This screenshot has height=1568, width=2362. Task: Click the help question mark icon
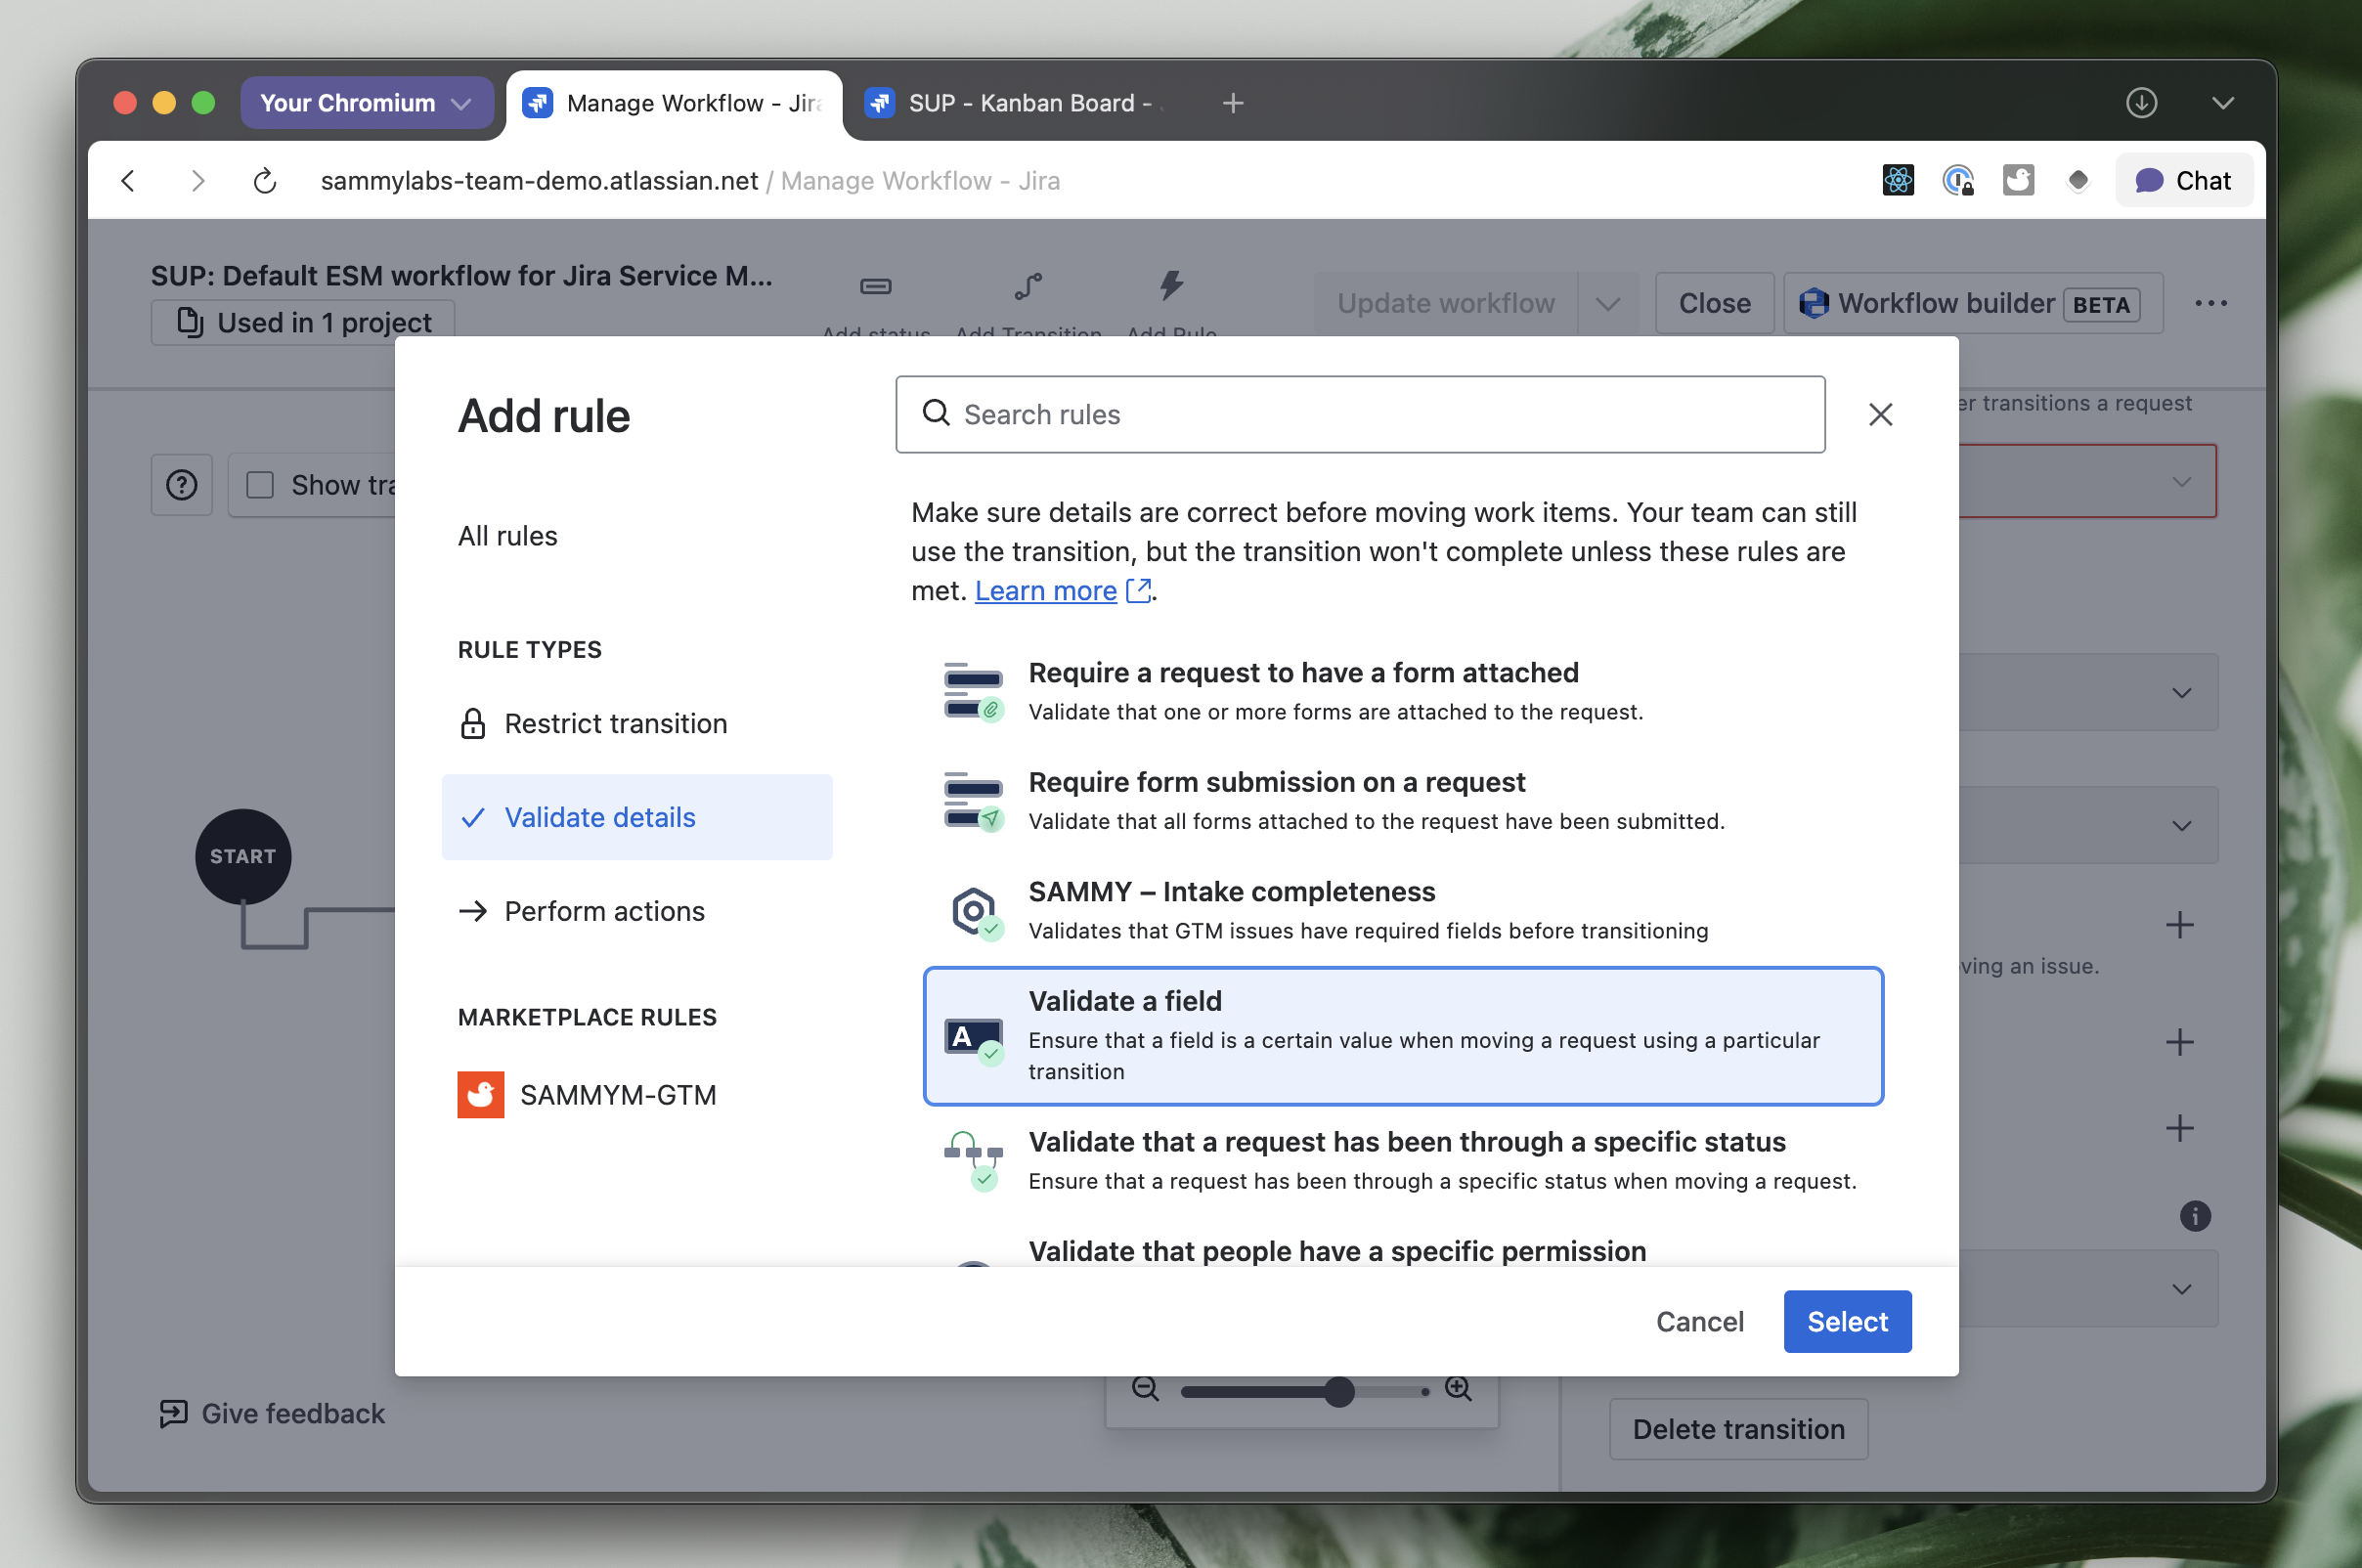[181, 485]
